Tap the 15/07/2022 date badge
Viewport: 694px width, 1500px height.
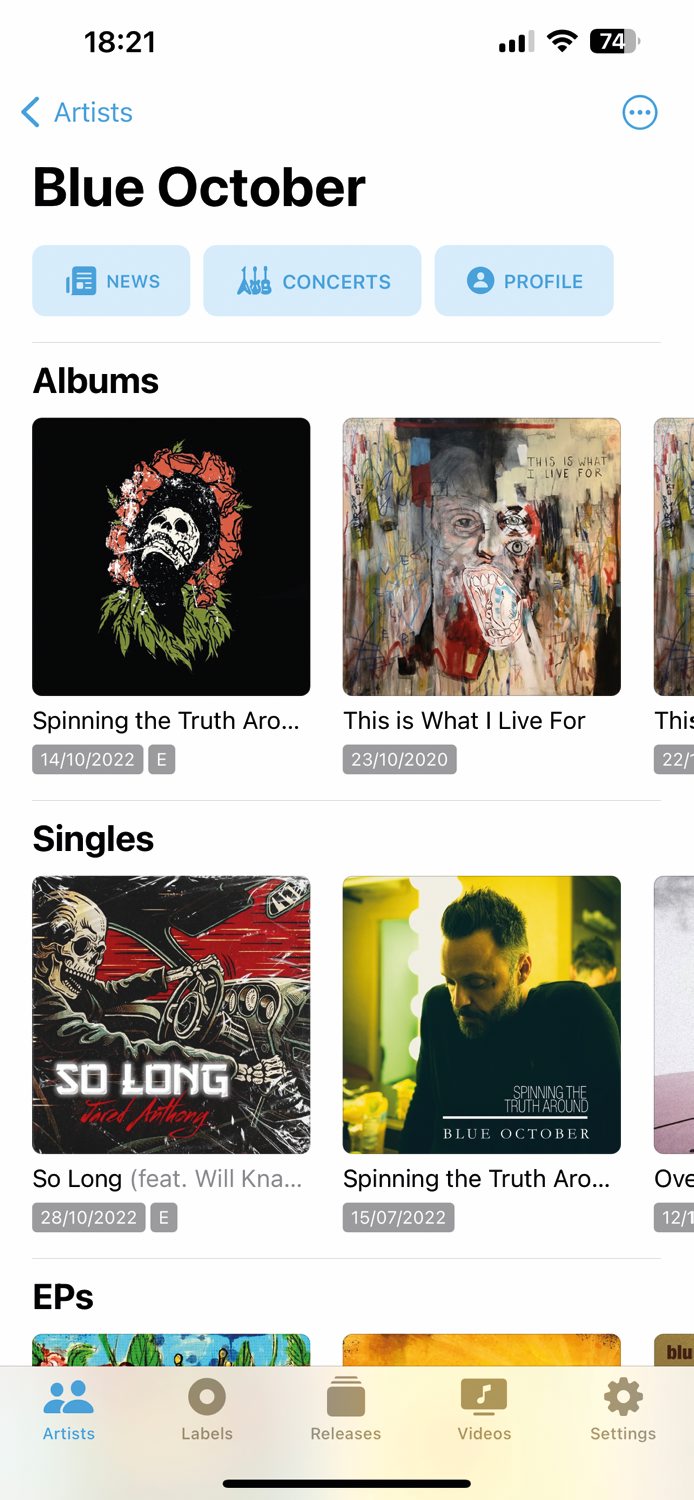(399, 1217)
